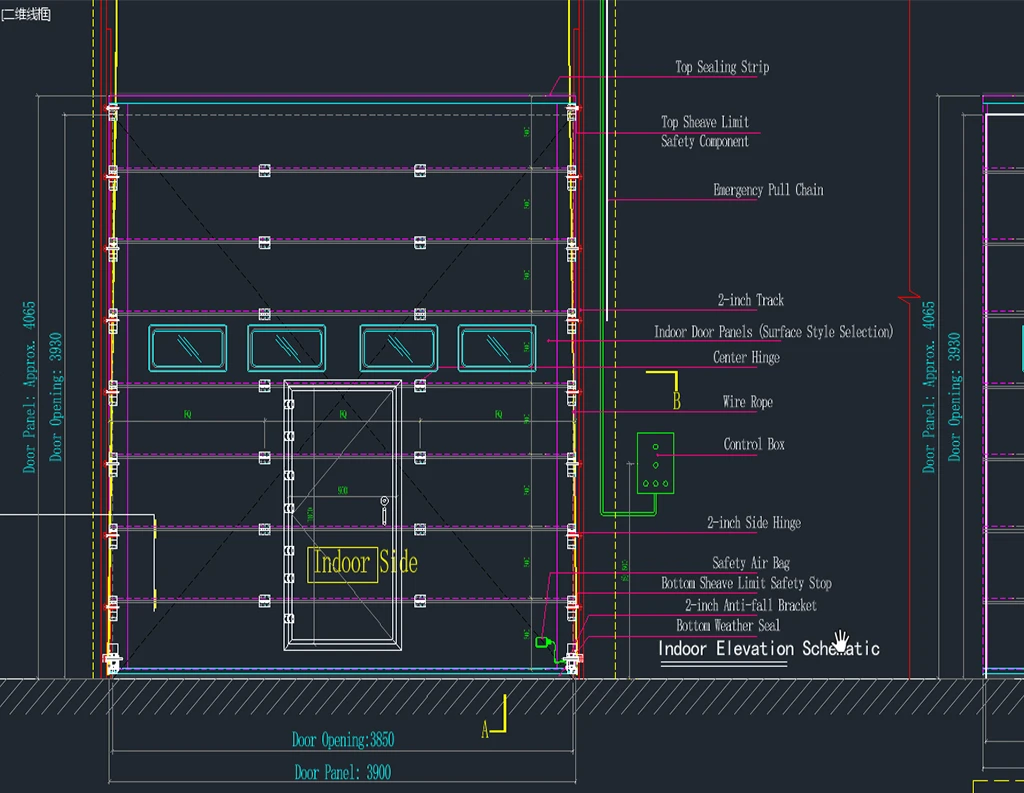Select the green sensor symbol at door bottom
The height and width of the screenshot is (793, 1024).
coord(543,643)
